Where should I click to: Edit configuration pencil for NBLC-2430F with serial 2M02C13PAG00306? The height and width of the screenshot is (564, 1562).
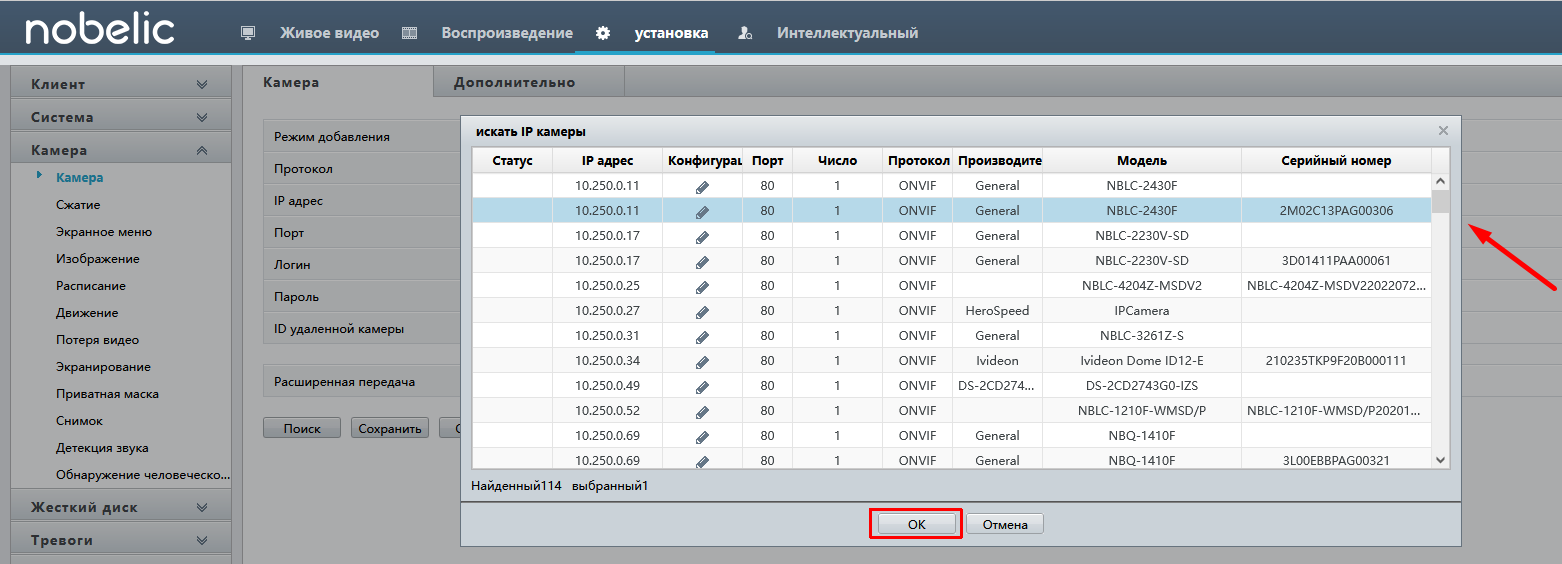pyautogui.click(x=702, y=211)
